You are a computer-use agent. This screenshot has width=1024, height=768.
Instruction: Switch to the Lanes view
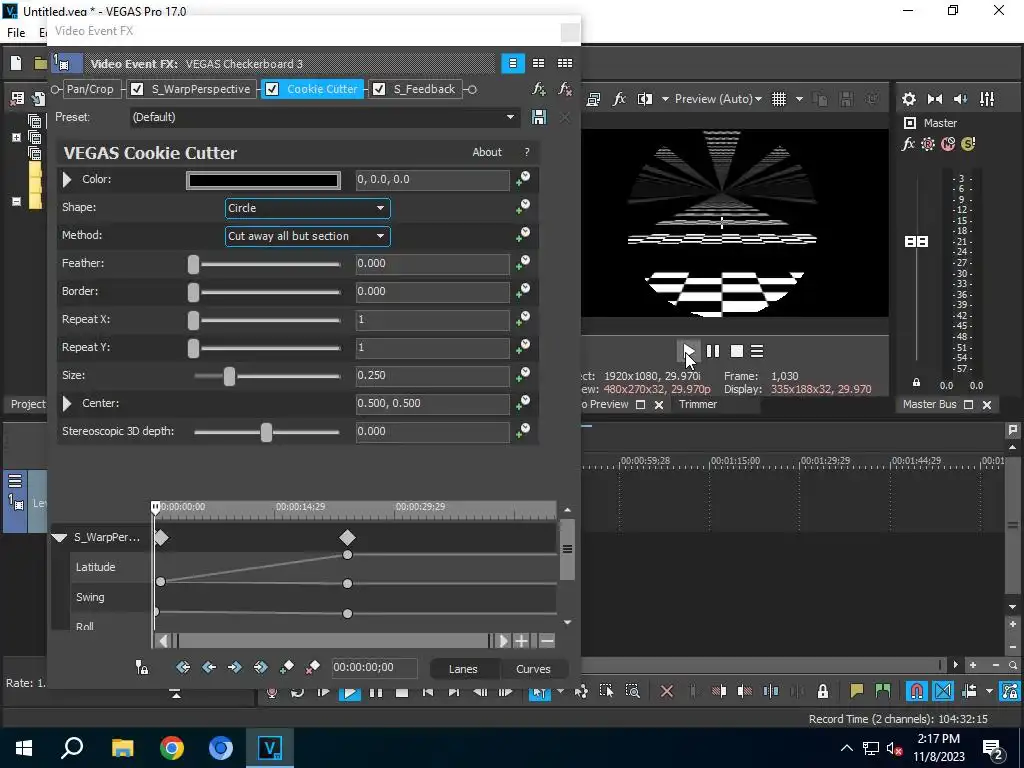click(x=463, y=669)
